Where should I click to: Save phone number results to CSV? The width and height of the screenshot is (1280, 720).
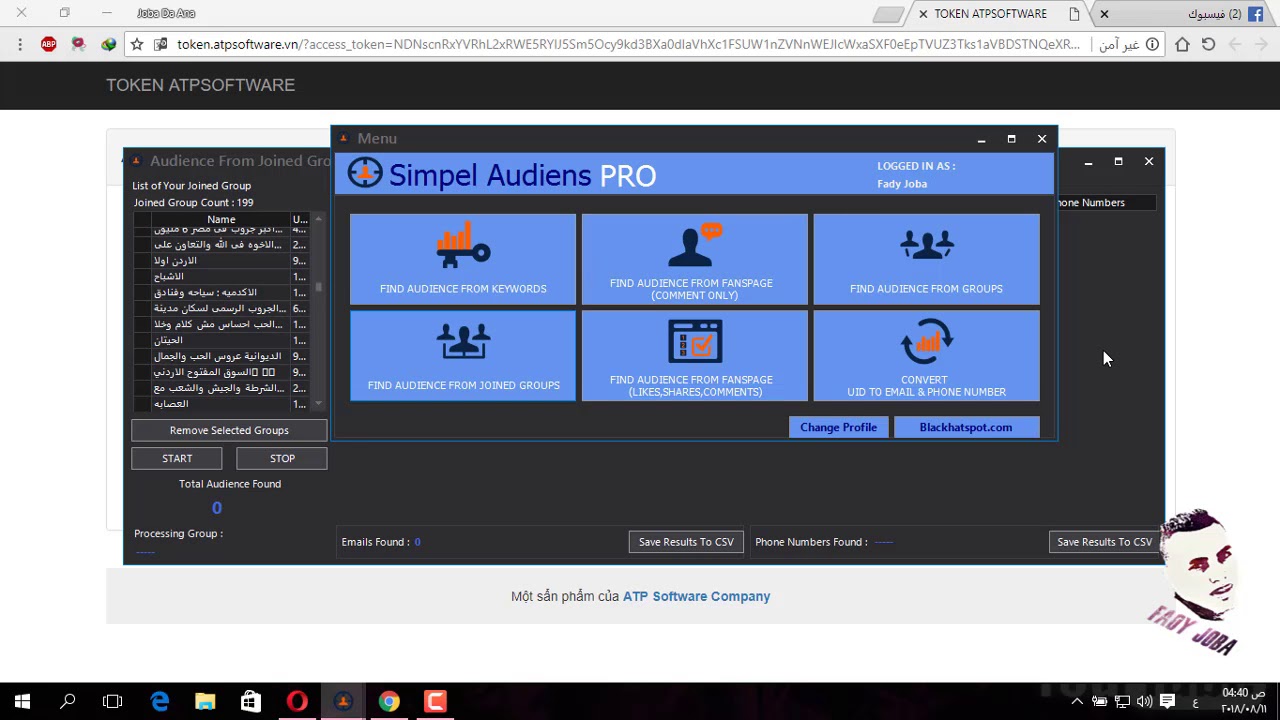1104,542
